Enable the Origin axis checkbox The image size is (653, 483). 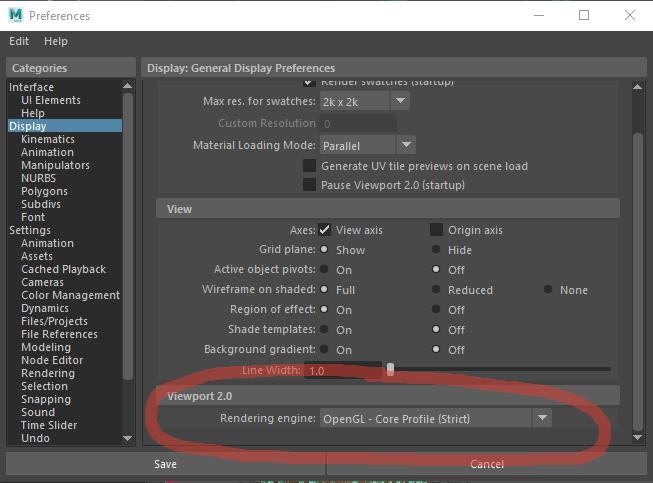pyautogui.click(x=437, y=230)
